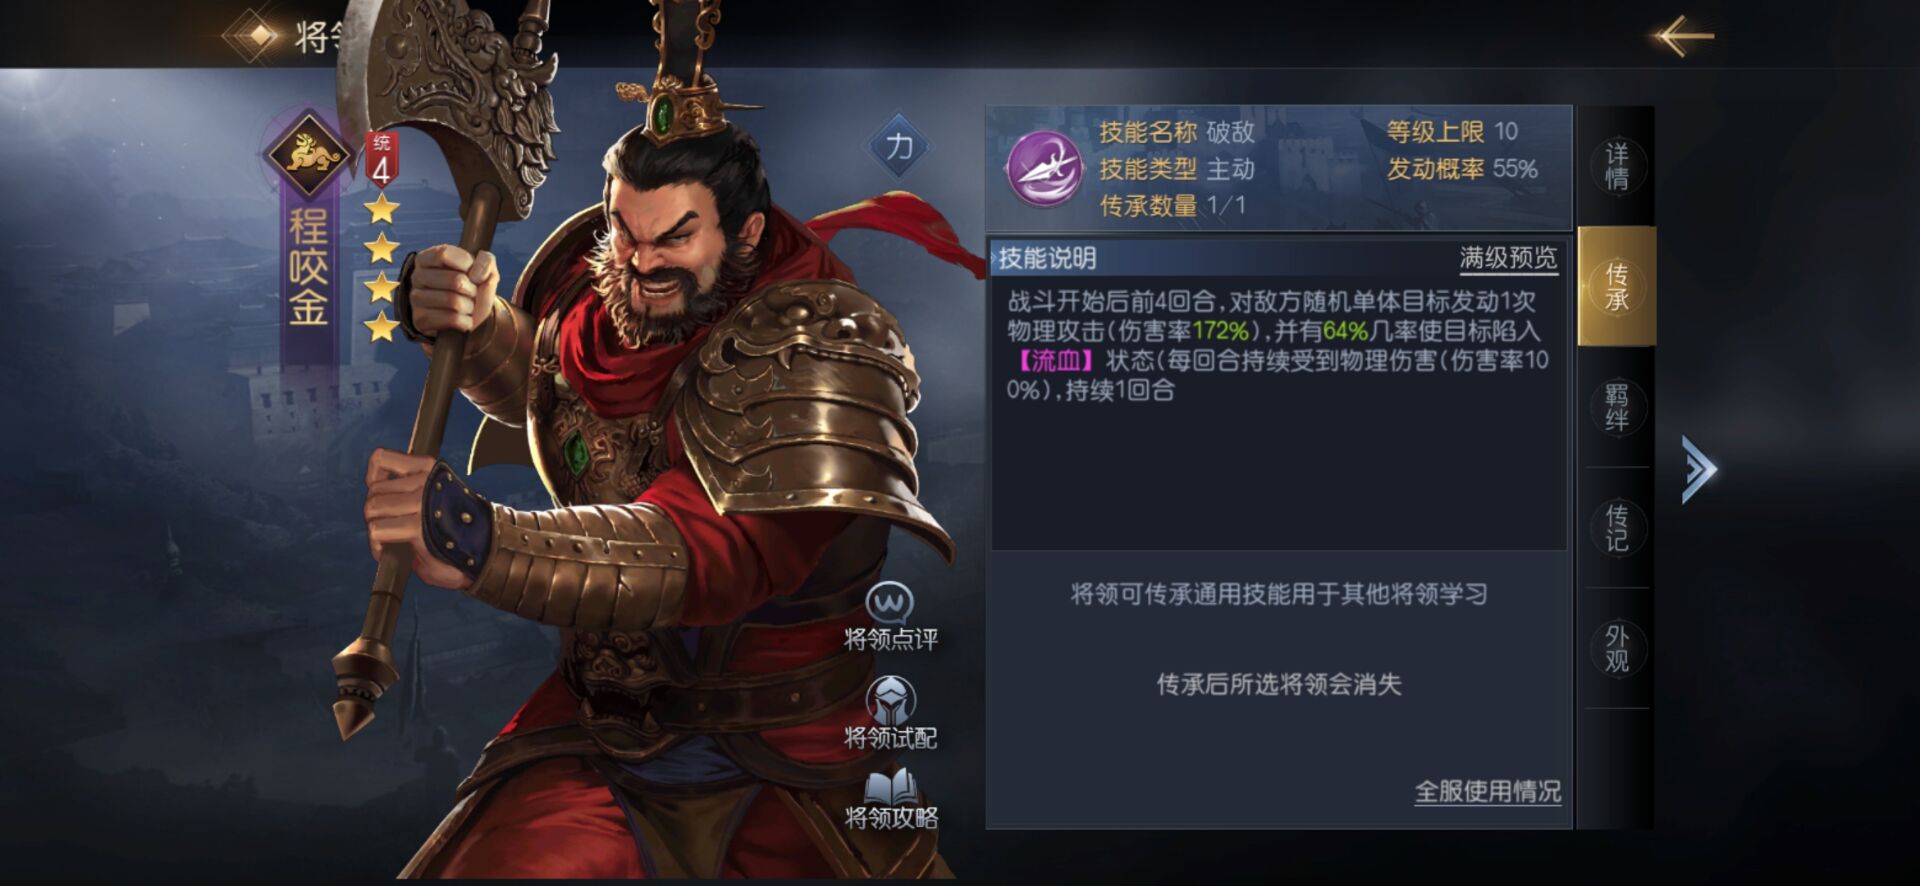This screenshot has width=1920, height=886.
Task: Click the pink 【流血】 status keyword
Action: [1055, 361]
